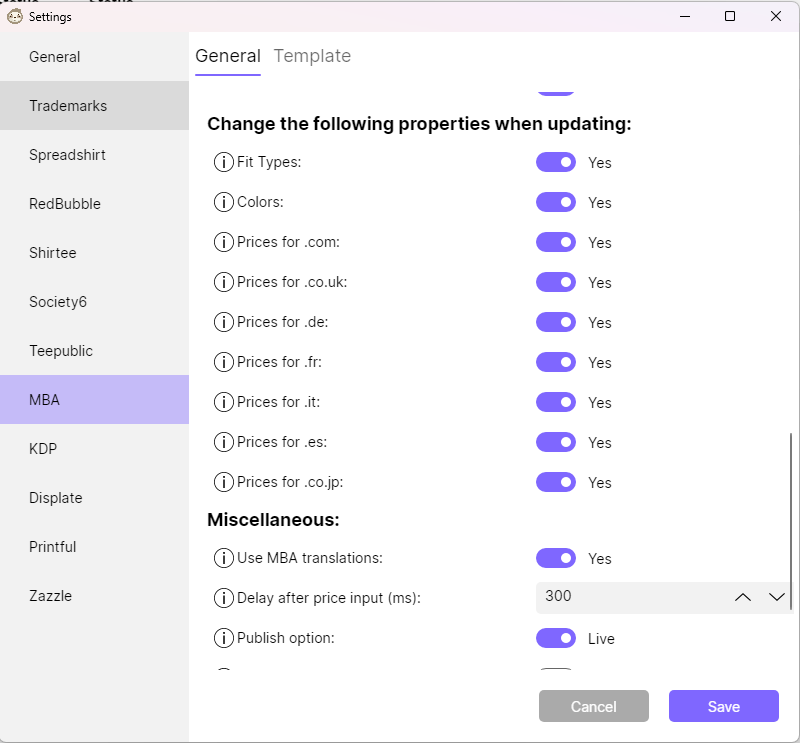Viewport: 800px width, 743px height.
Task: Click info icon for Use MBA translations
Action: click(223, 558)
